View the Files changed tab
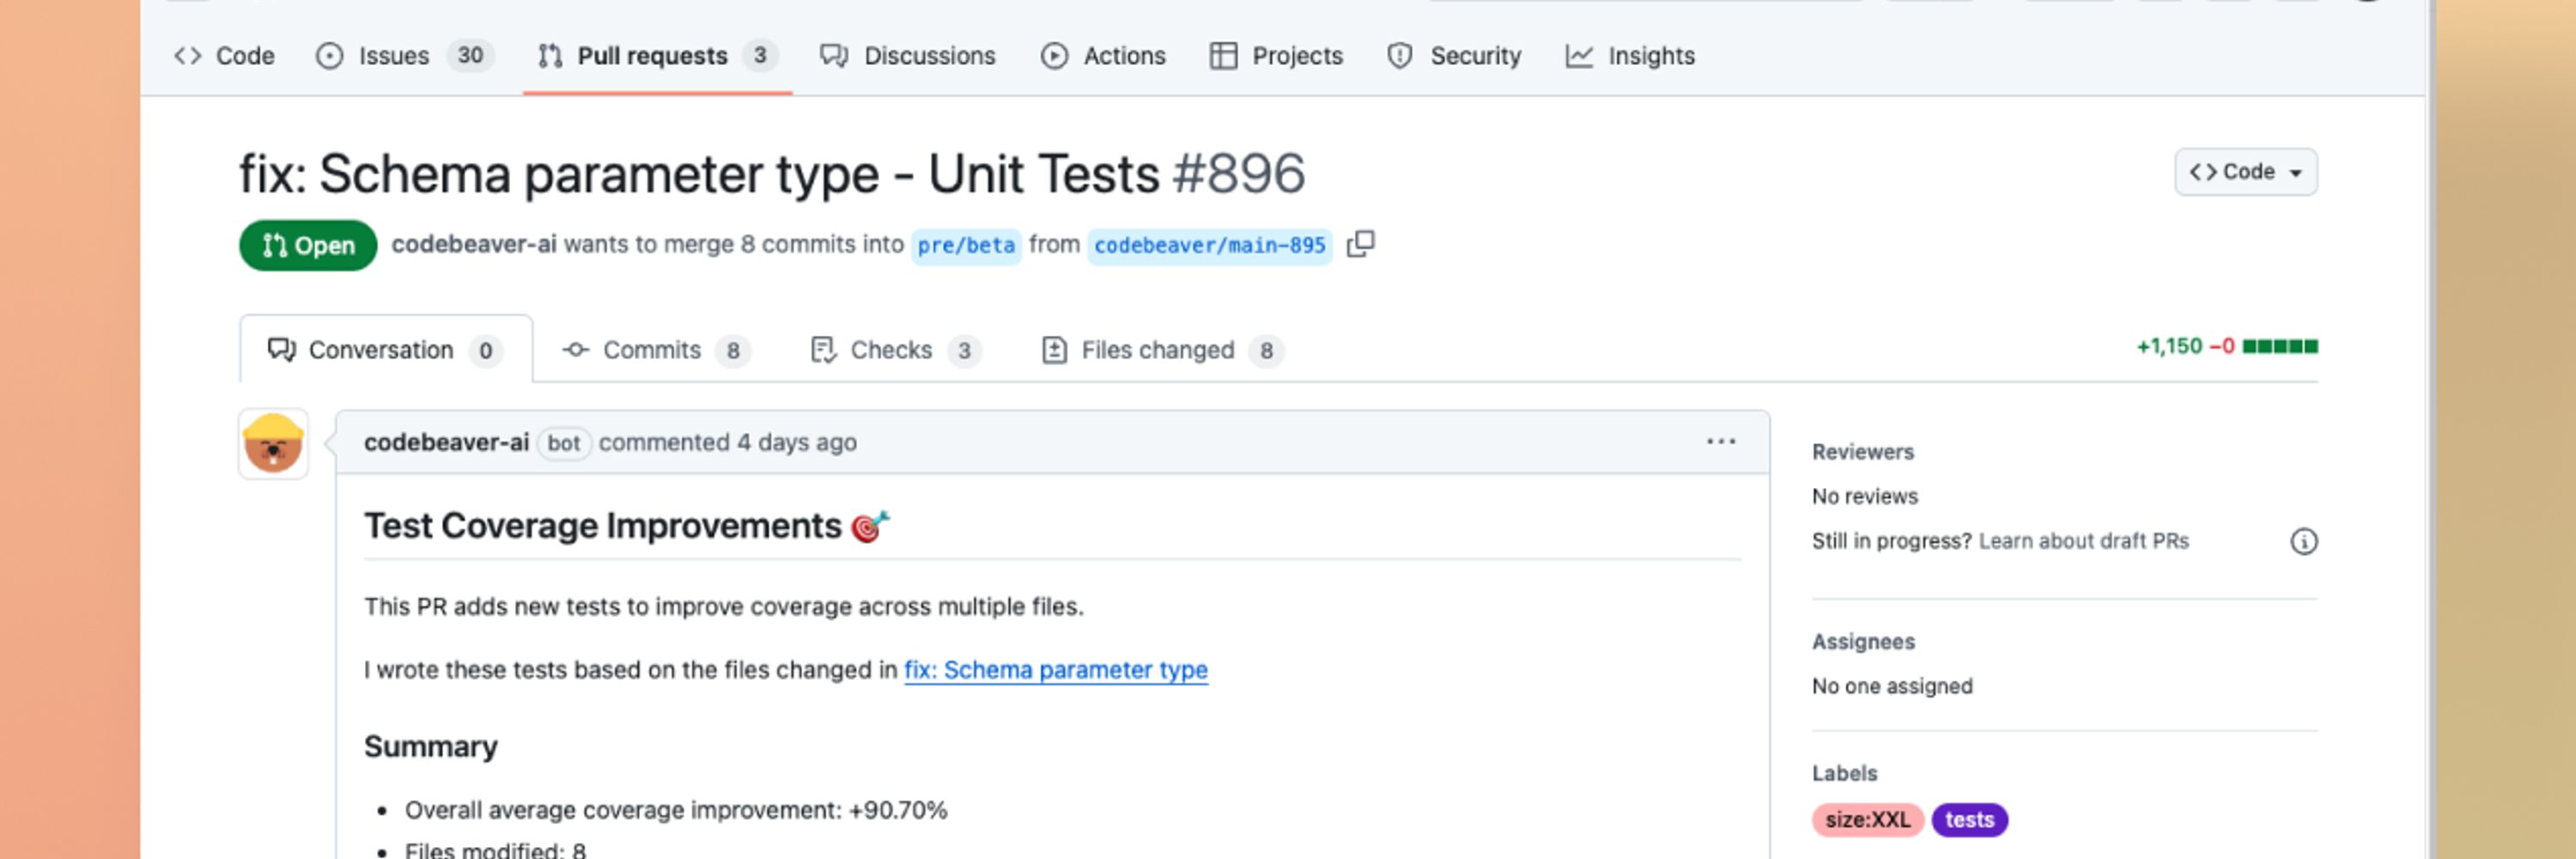The width and height of the screenshot is (2576, 859). point(1162,350)
